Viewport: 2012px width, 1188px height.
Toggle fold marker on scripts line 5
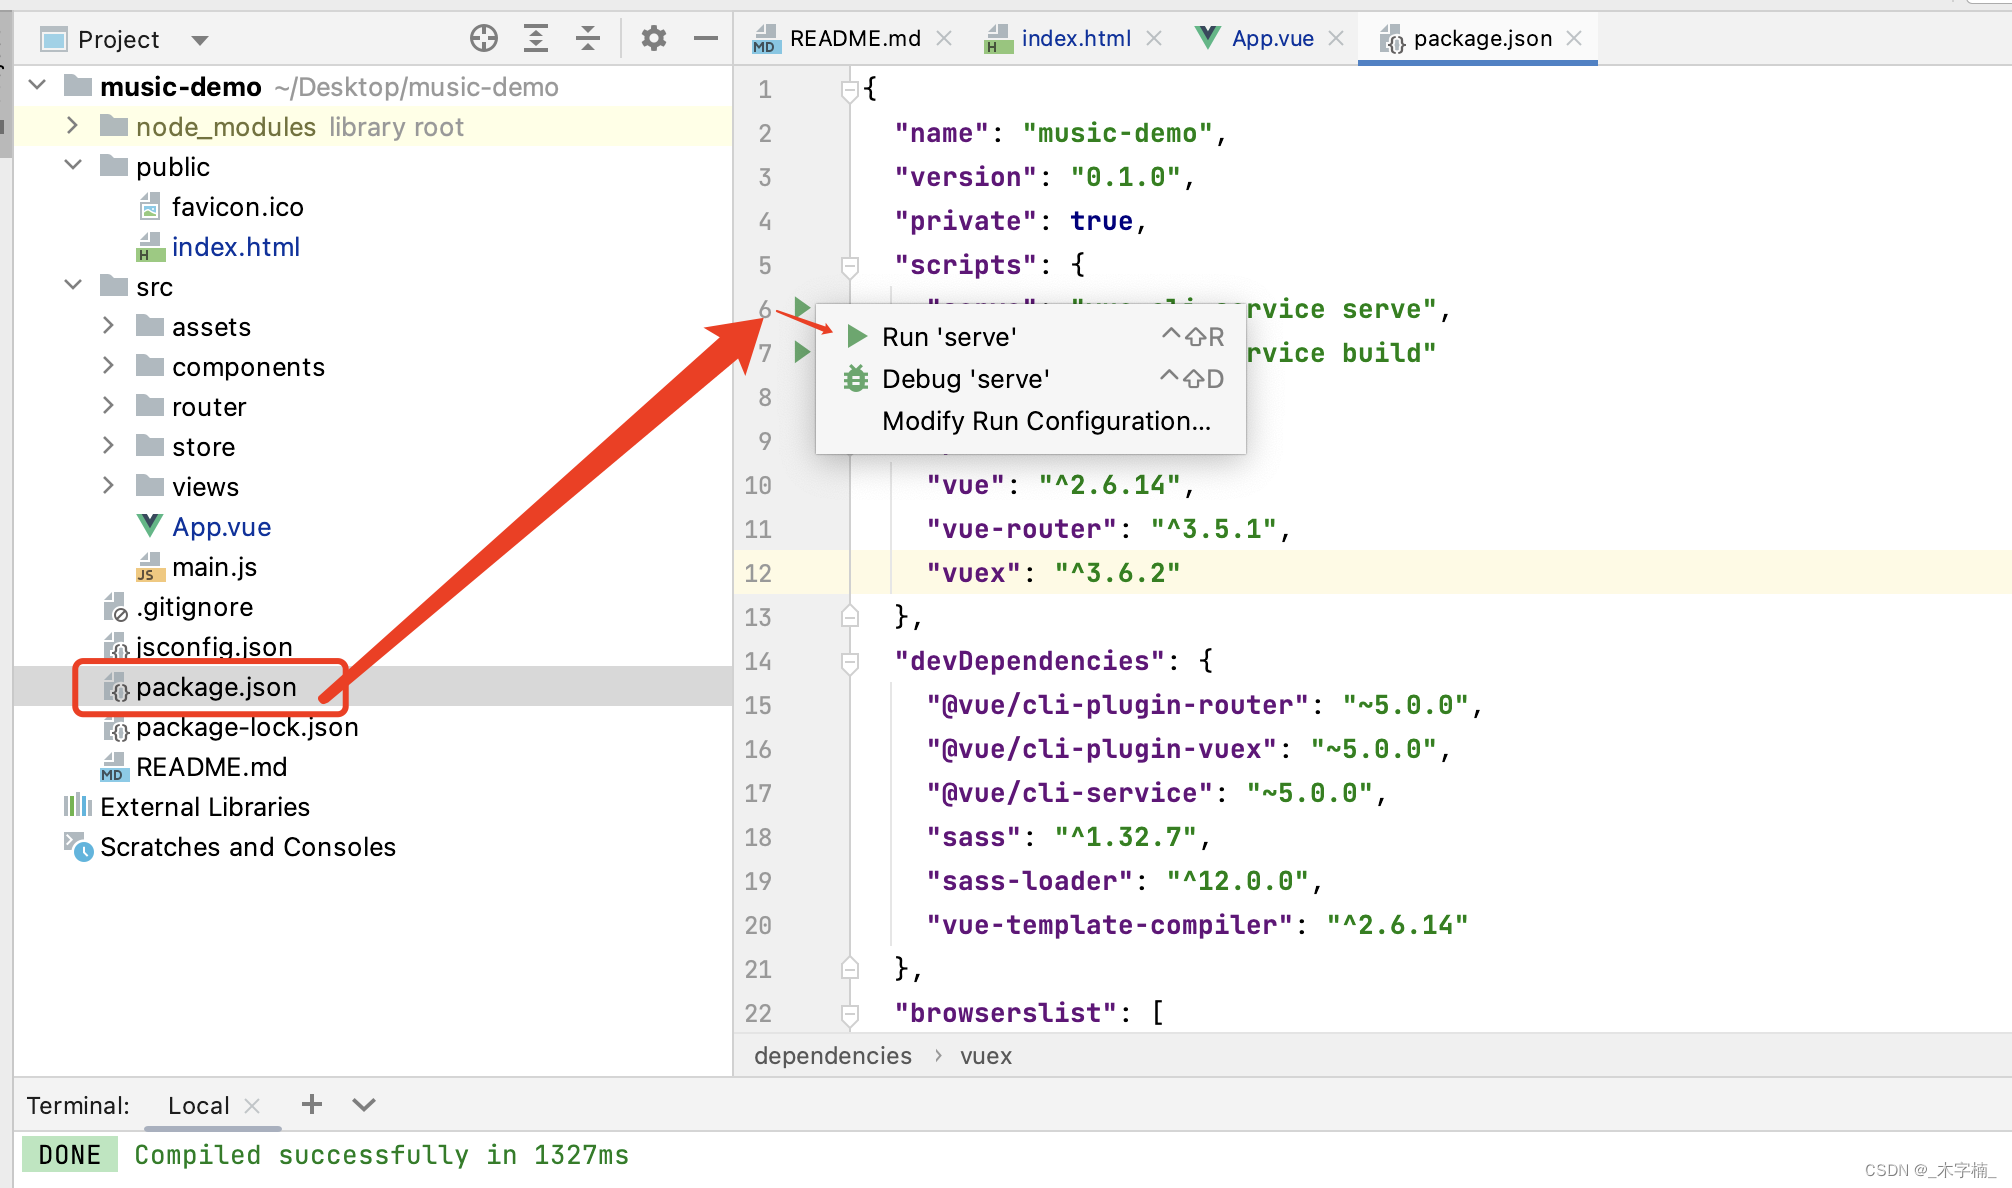(850, 265)
